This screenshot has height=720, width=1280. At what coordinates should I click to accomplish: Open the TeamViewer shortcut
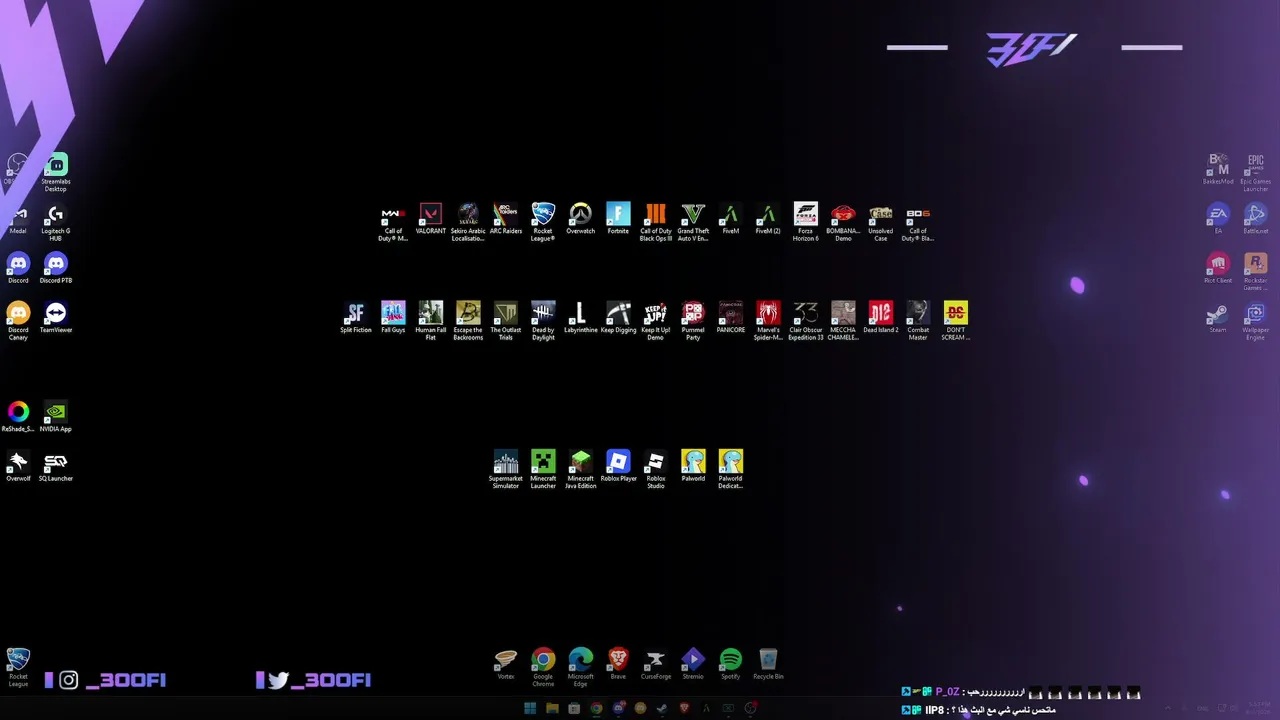[x=56, y=319]
